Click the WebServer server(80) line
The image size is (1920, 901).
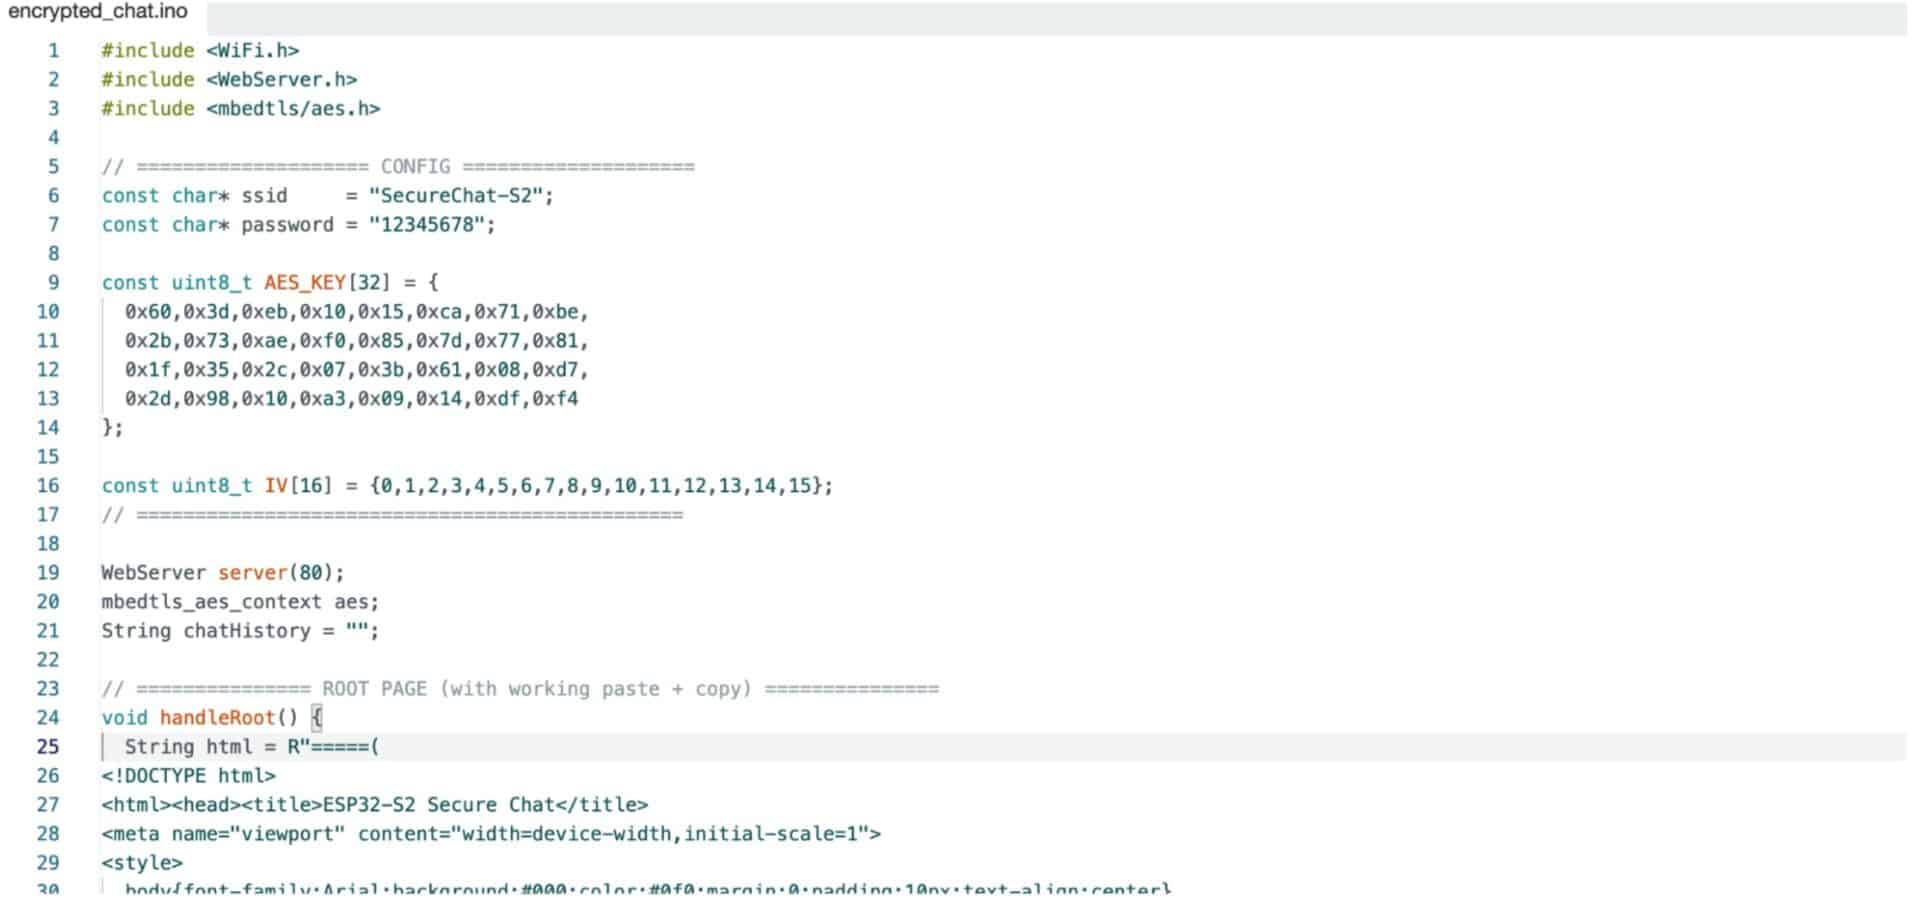click(x=223, y=573)
